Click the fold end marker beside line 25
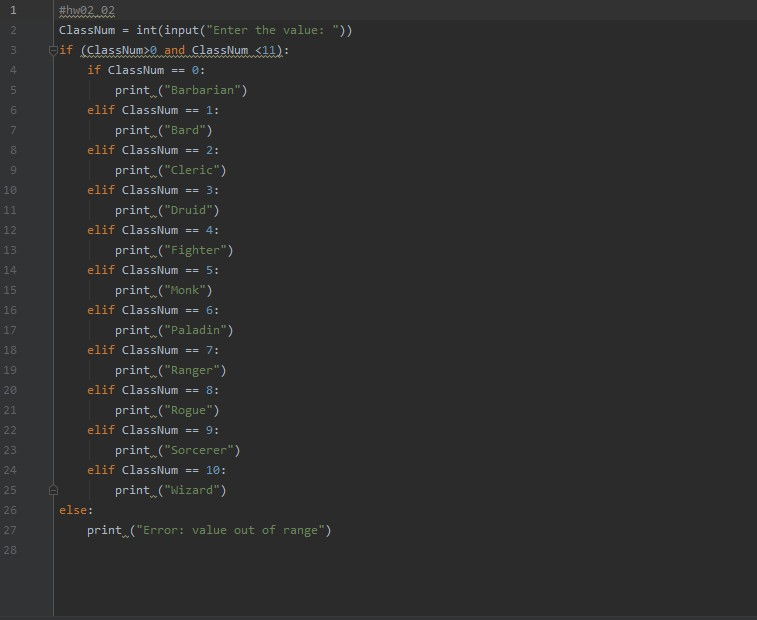 [x=53, y=490]
